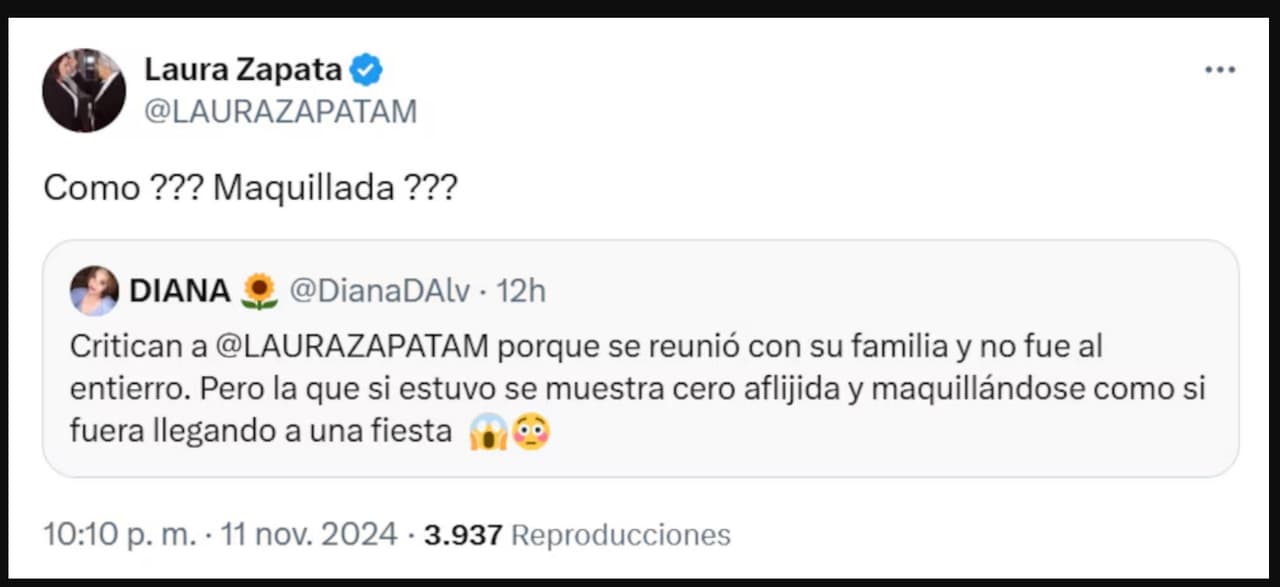Click the Reproducciones label
Screen dimensions: 1280x587
tap(620, 535)
